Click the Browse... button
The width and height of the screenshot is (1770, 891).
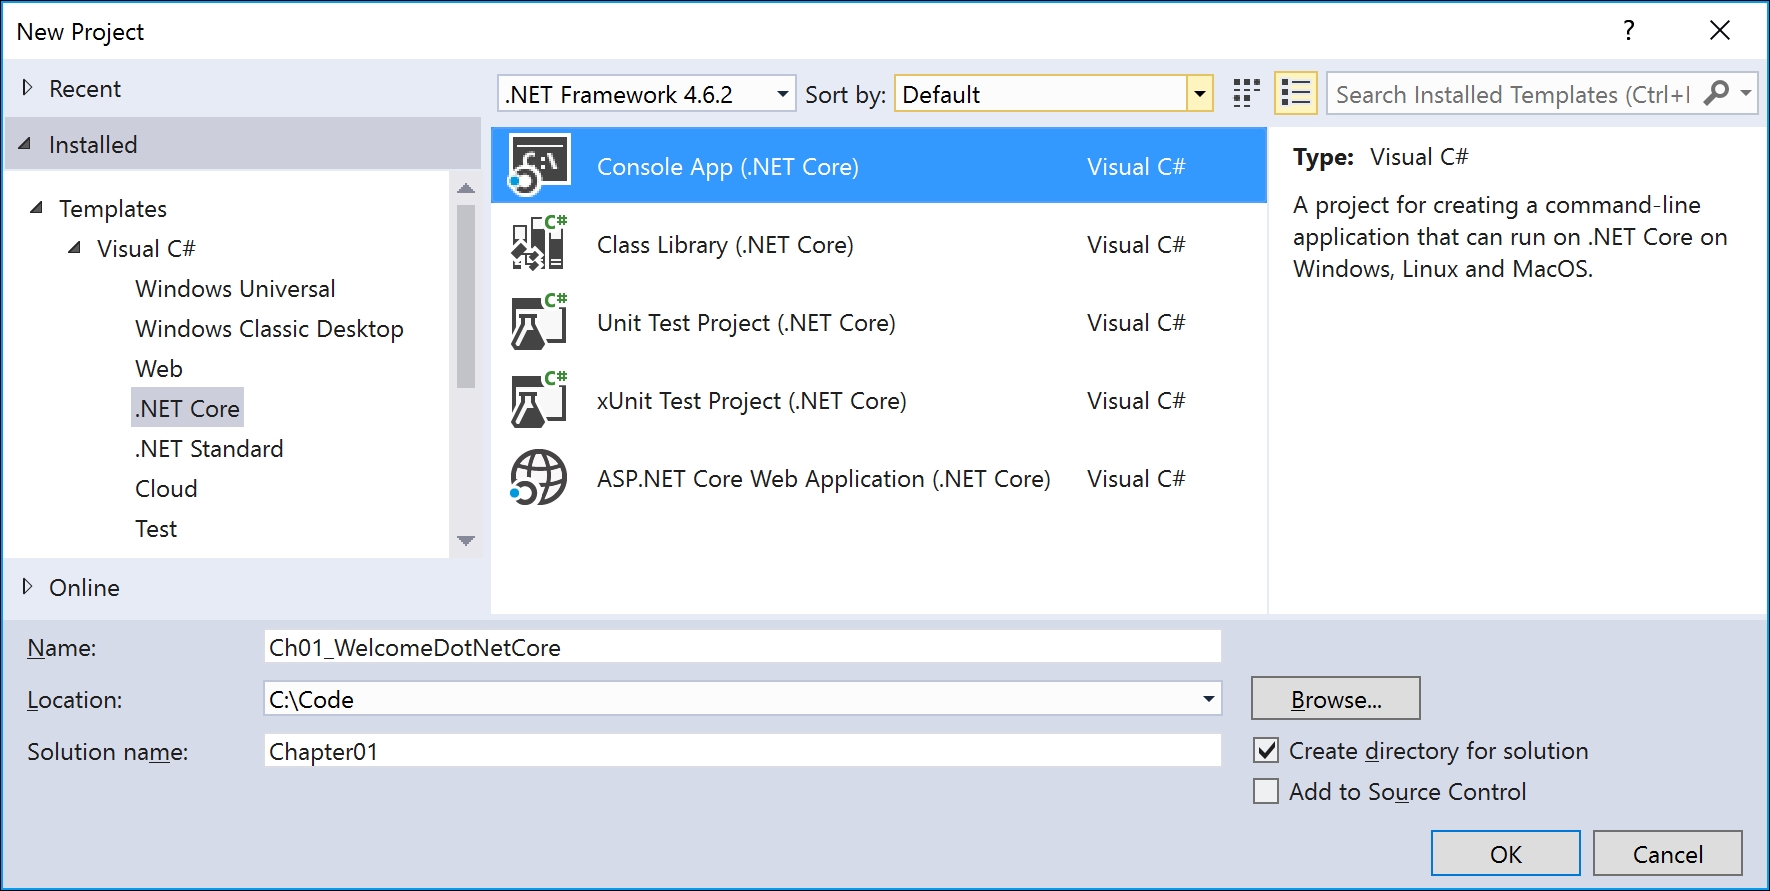pos(1335,698)
